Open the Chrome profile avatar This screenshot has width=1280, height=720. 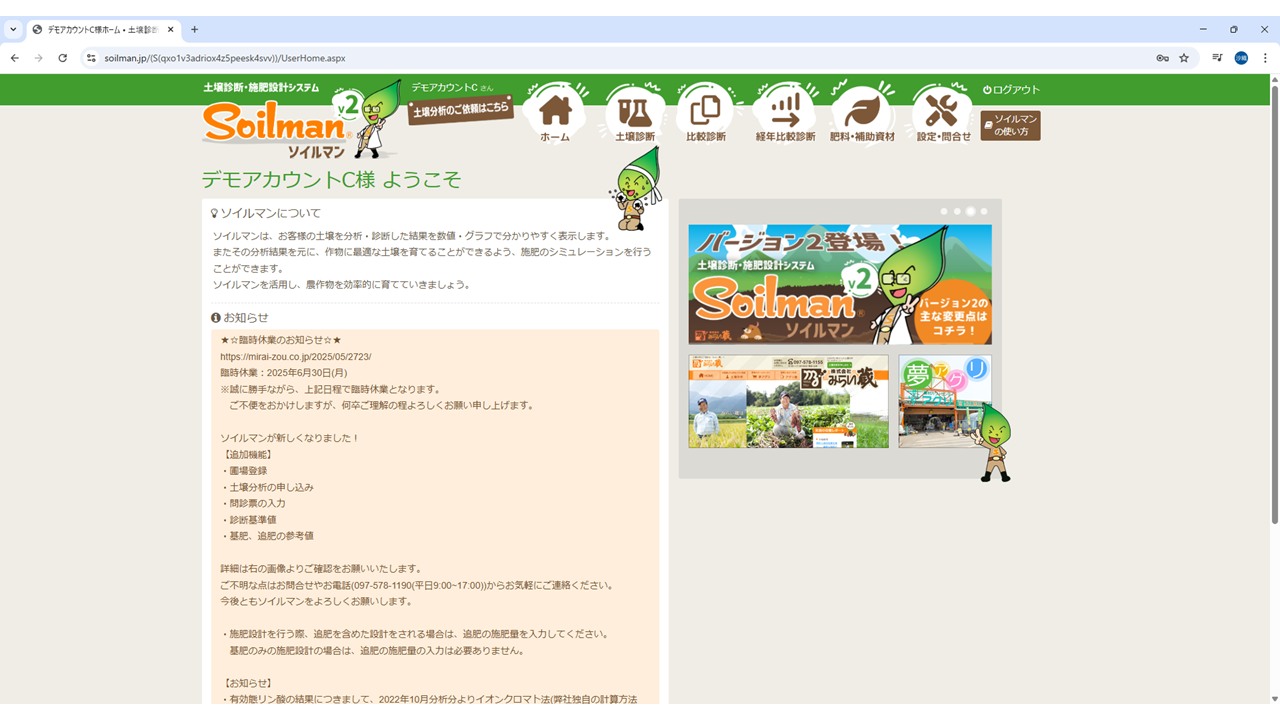click(1241, 58)
